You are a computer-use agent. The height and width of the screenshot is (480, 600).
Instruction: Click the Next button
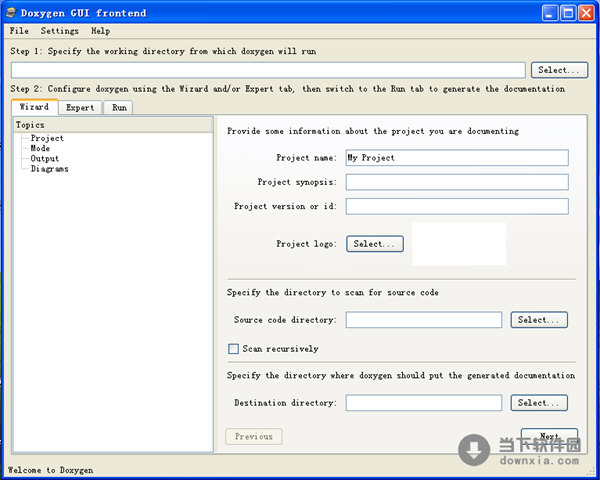[549, 436]
